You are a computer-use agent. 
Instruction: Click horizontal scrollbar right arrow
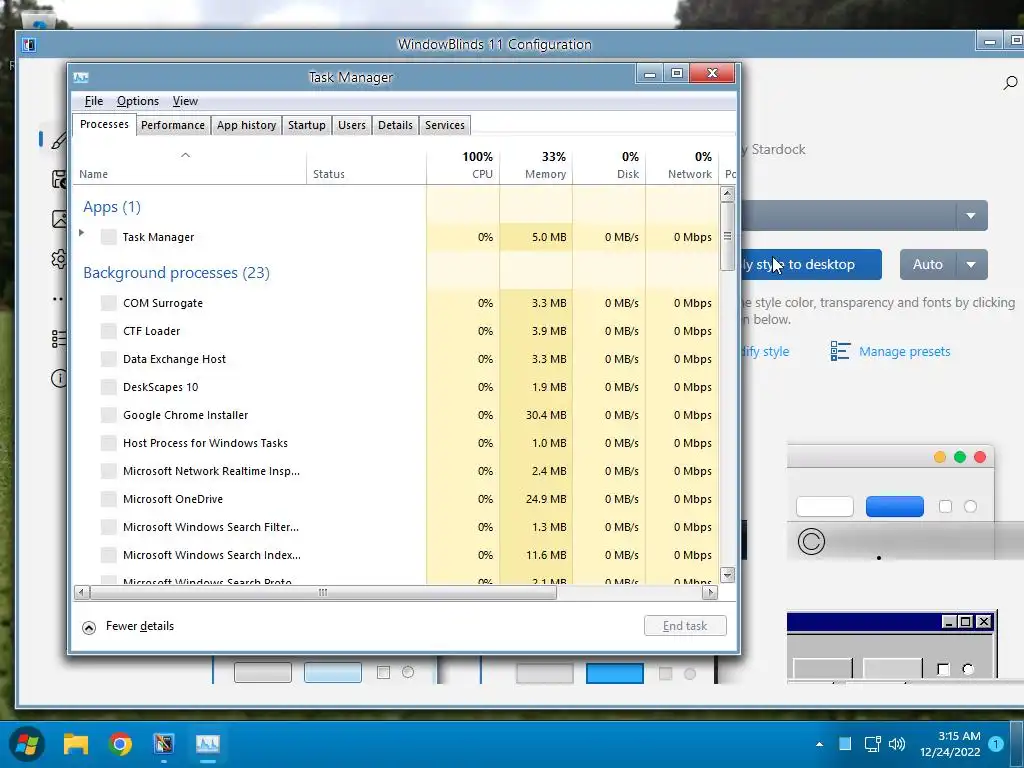tap(710, 592)
